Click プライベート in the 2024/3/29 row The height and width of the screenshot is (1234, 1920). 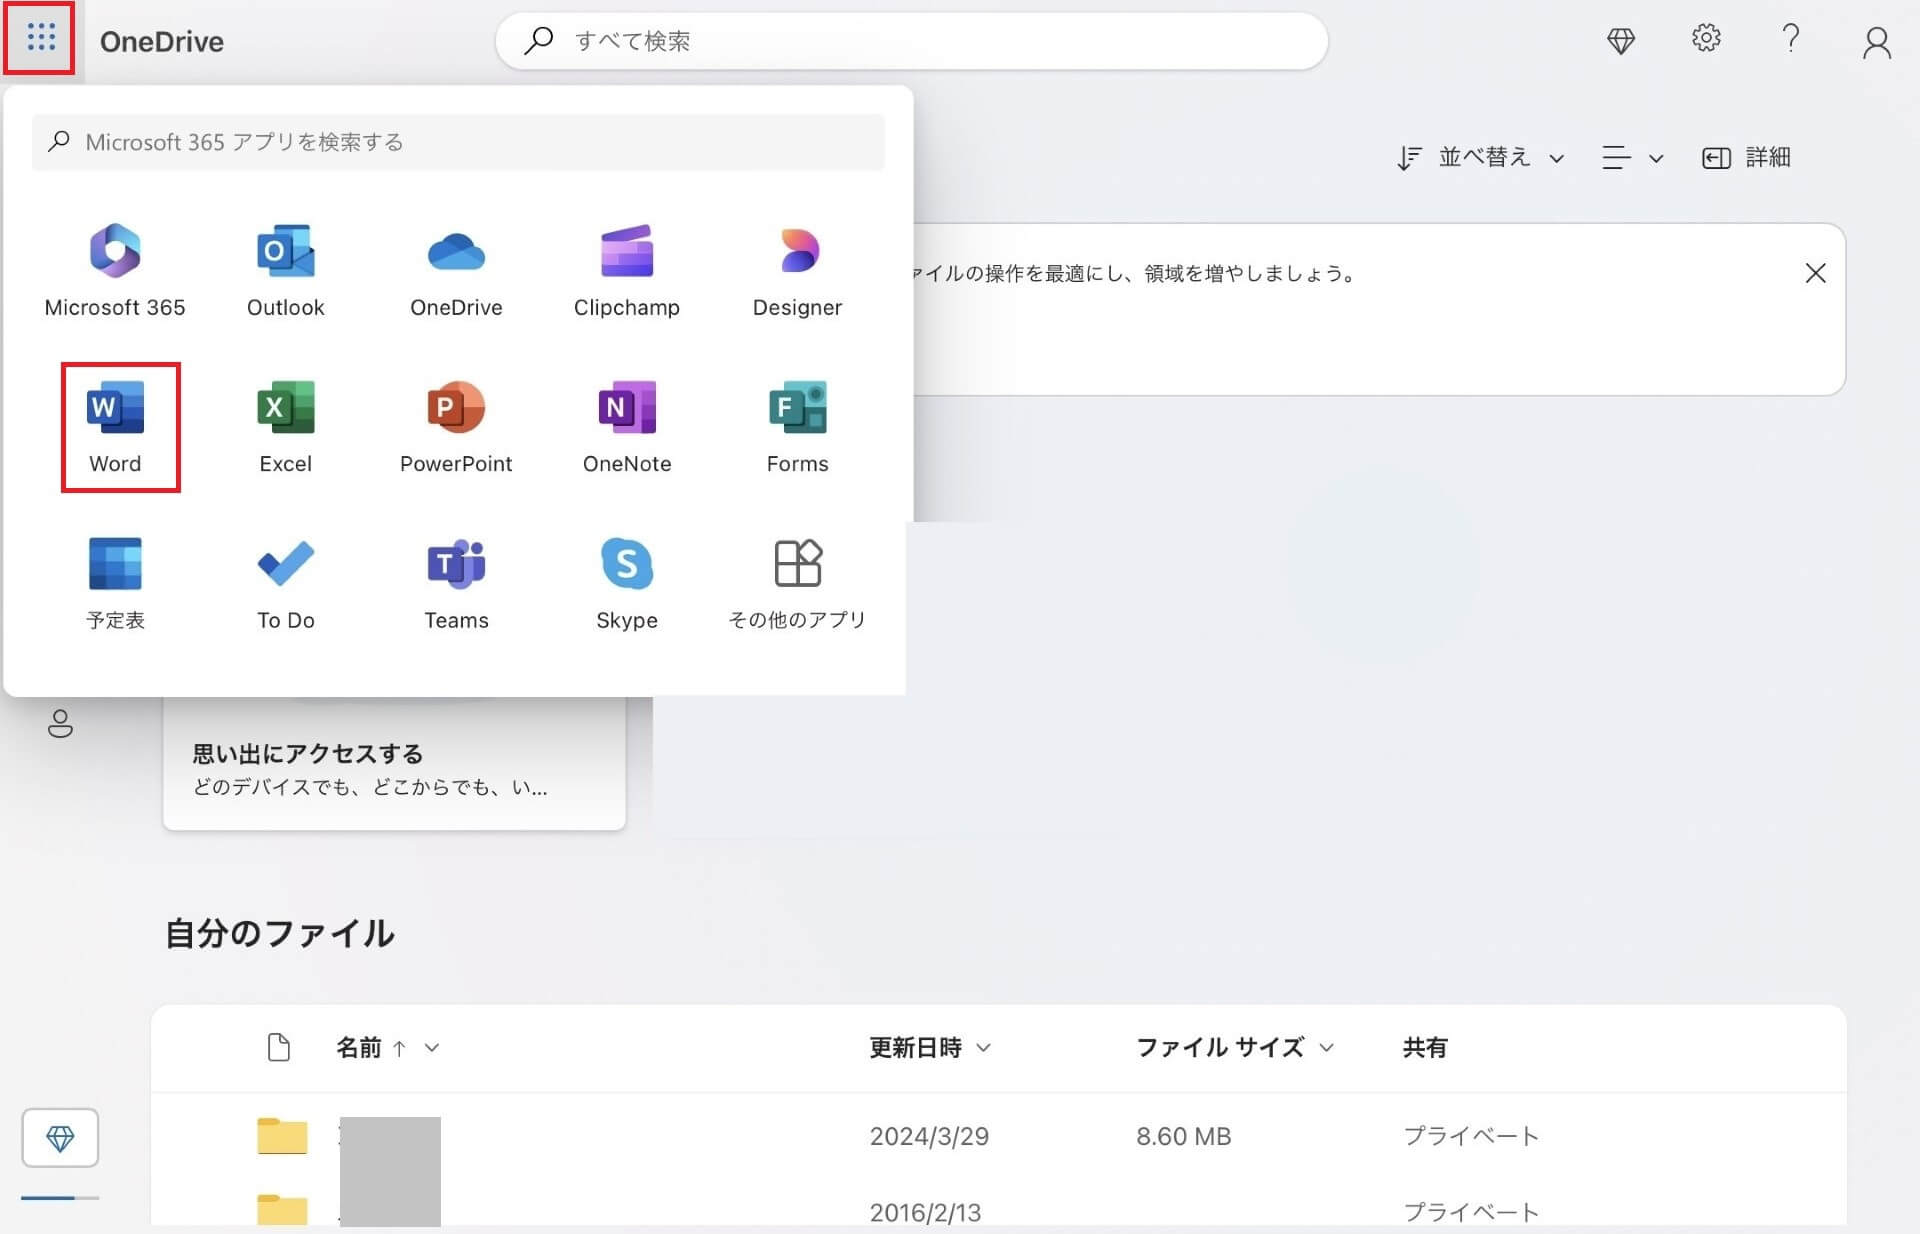click(x=1471, y=1136)
